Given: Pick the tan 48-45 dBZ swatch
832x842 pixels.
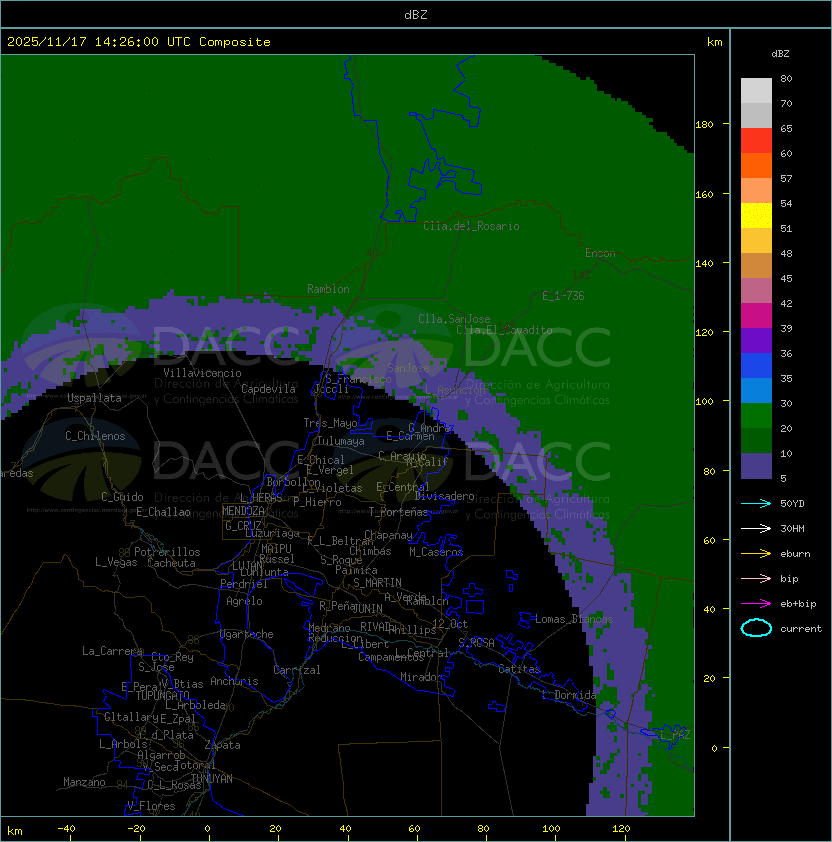Looking at the screenshot, I should (756, 265).
